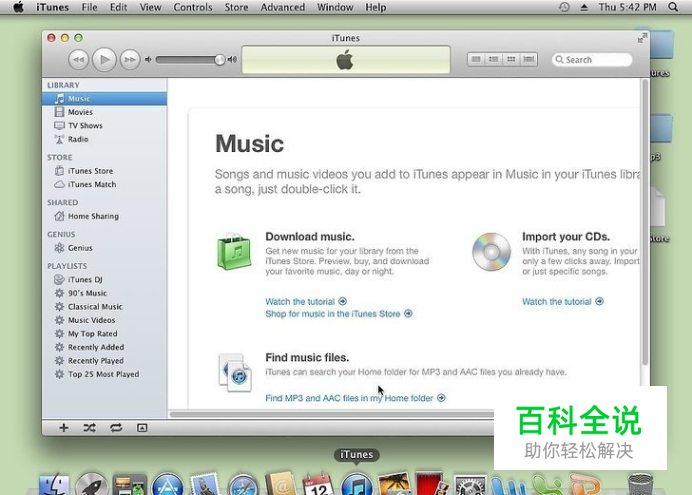Open App Store from the Dock
This screenshot has width=692, height=495.
(167, 484)
